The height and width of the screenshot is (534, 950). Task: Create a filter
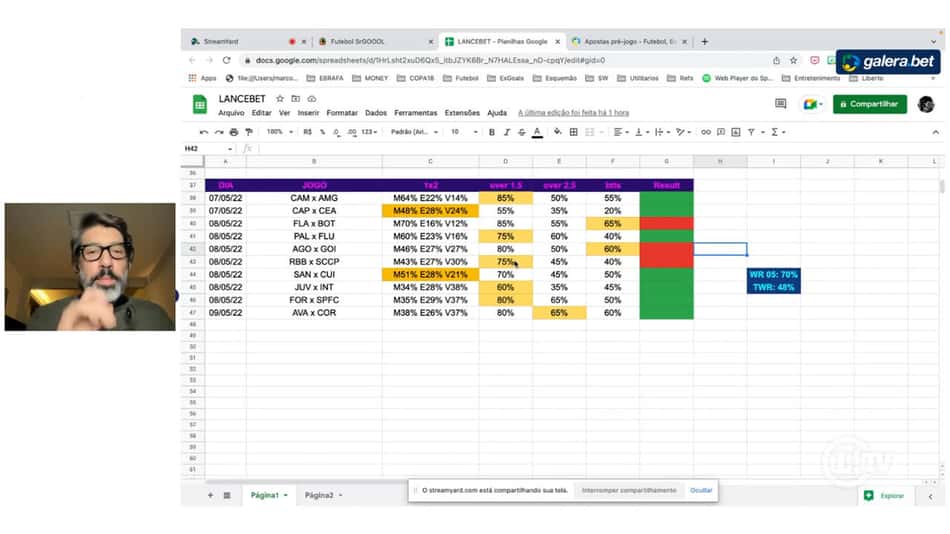(751, 132)
